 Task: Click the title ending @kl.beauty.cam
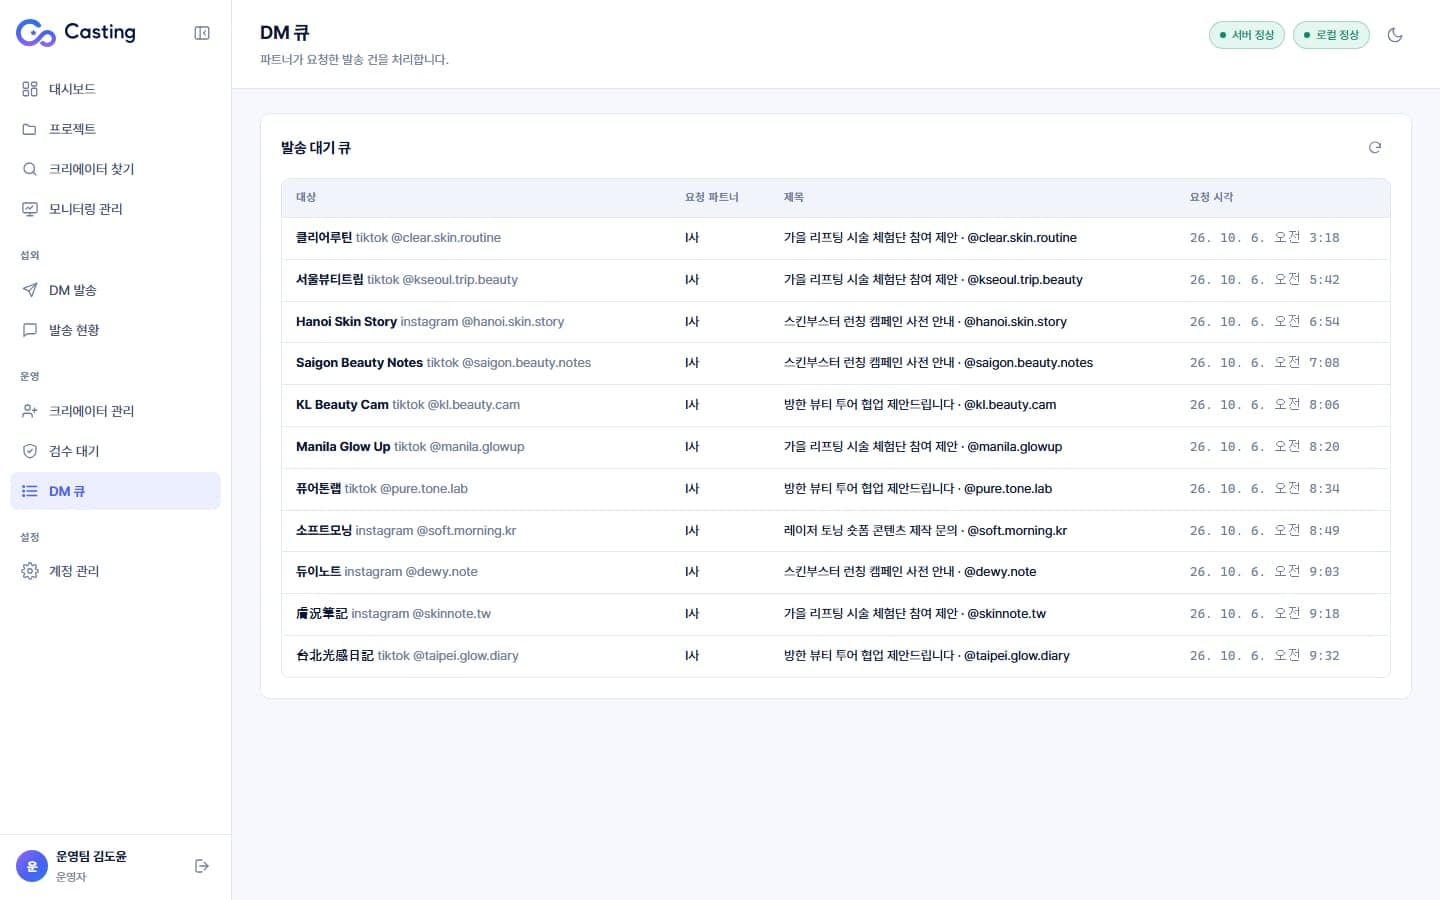(x=920, y=405)
